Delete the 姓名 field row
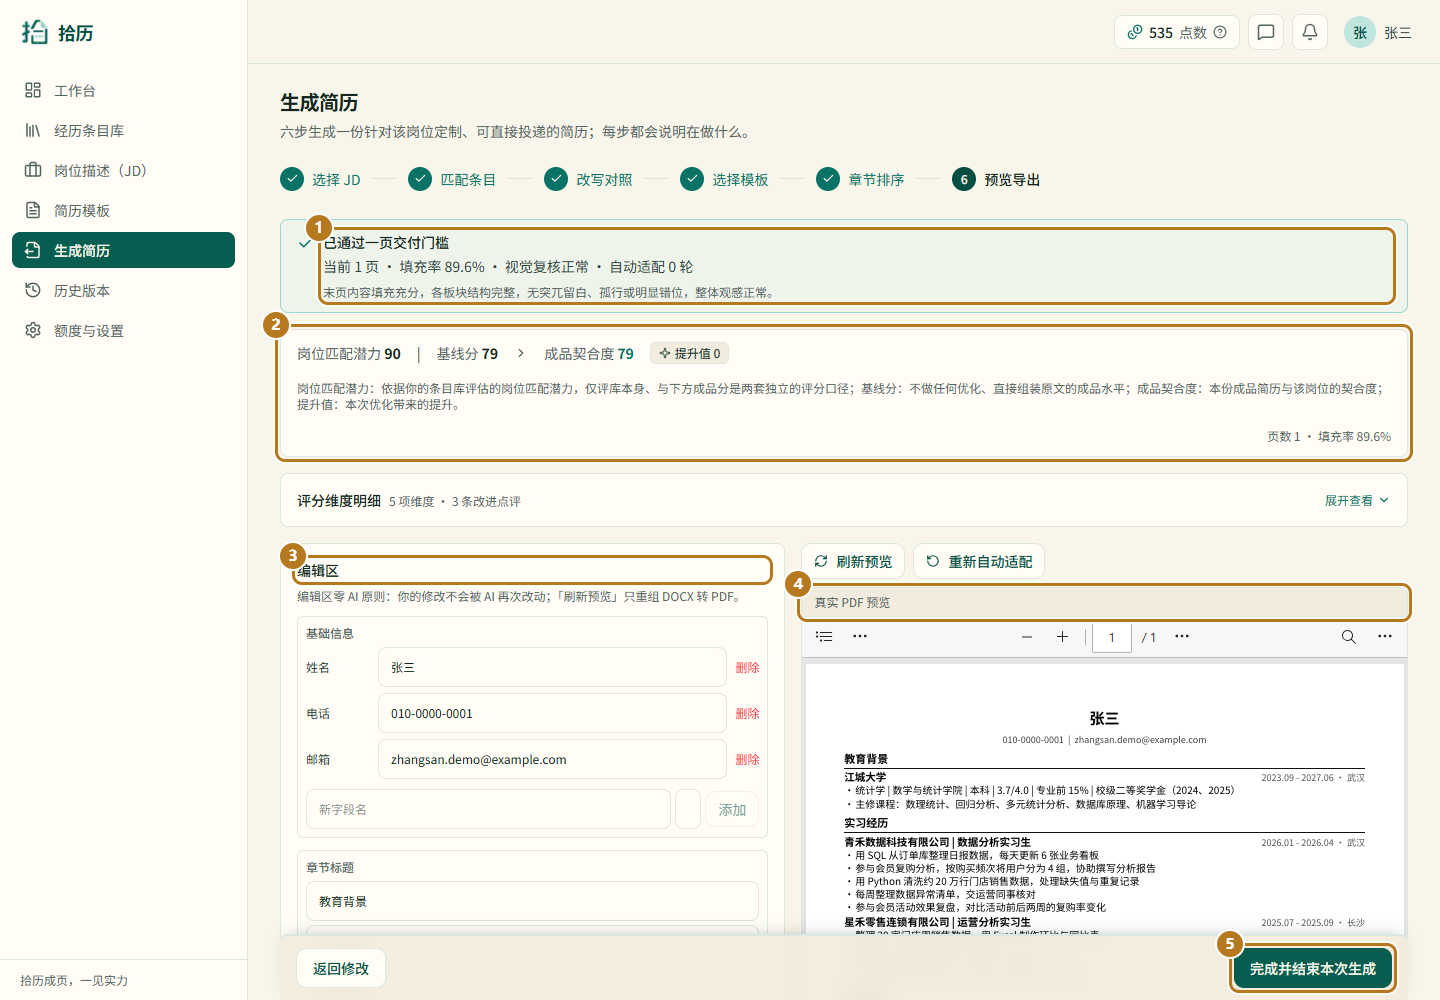The height and width of the screenshot is (1000, 1440). coord(747,667)
